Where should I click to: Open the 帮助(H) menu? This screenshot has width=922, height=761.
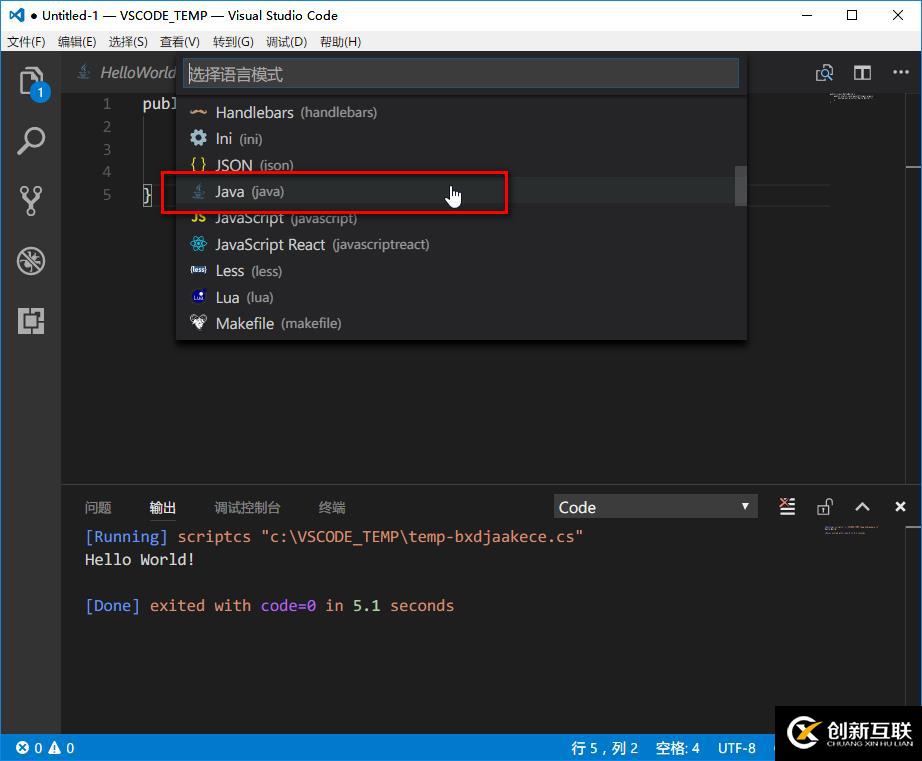coord(340,42)
